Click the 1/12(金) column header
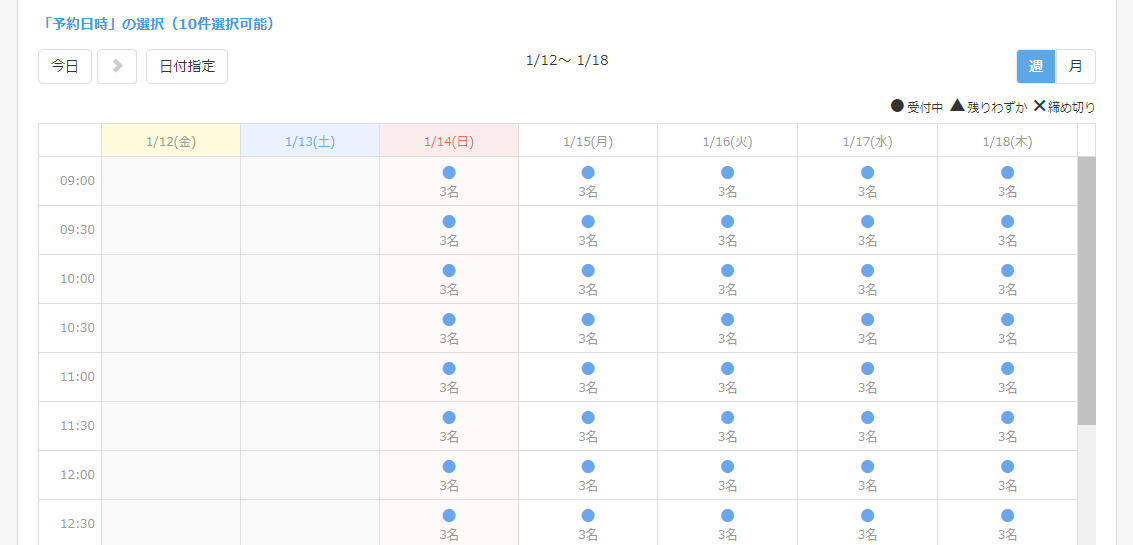1133x545 pixels. coord(171,141)
